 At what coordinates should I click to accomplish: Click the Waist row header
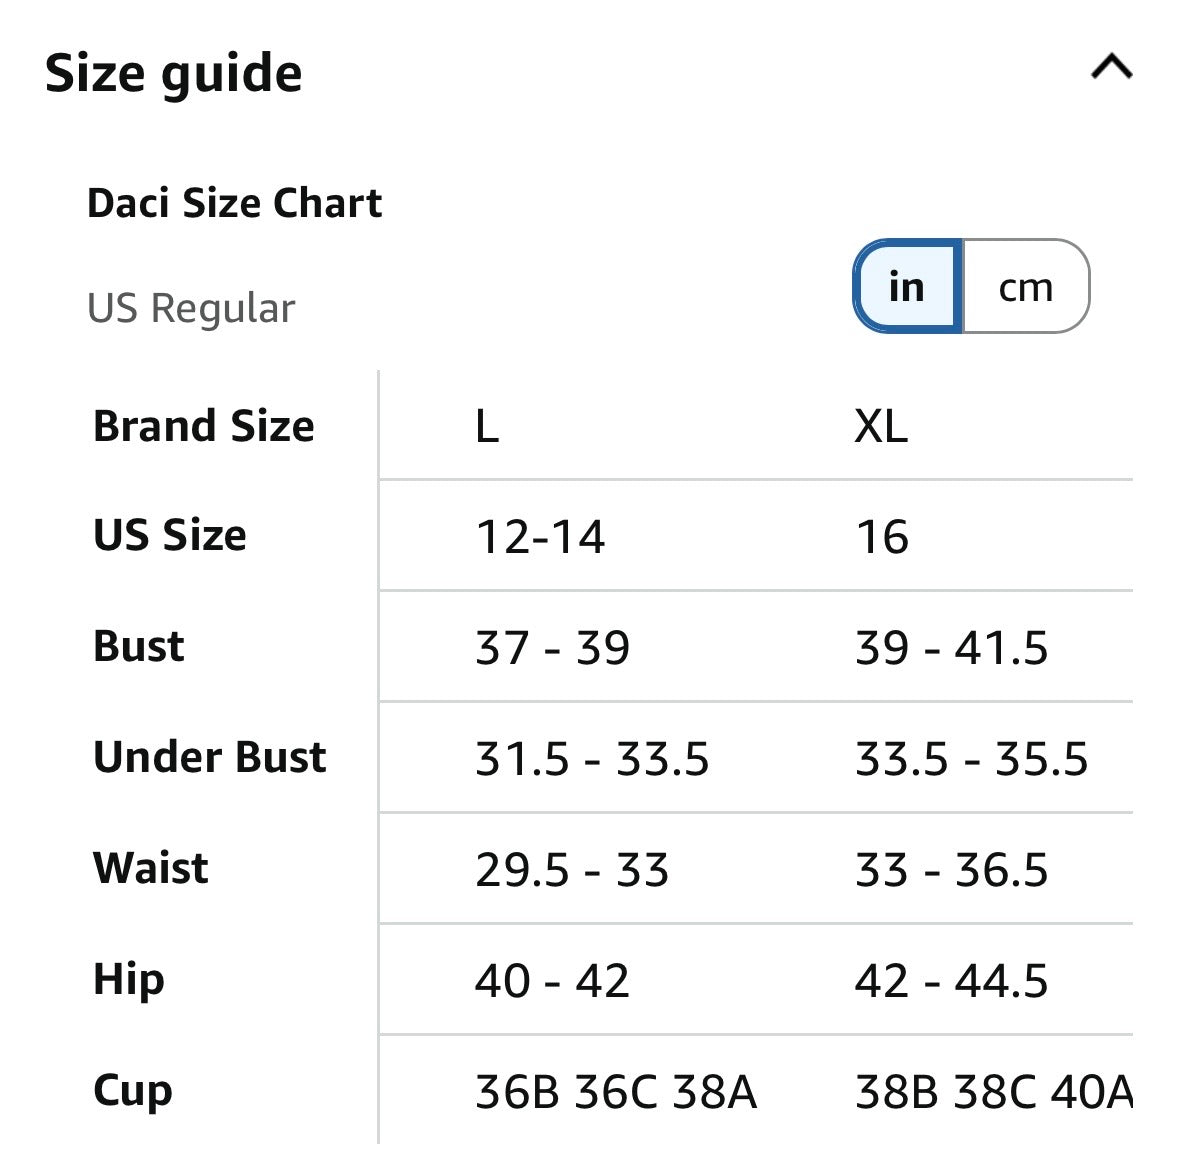point(150,868)
